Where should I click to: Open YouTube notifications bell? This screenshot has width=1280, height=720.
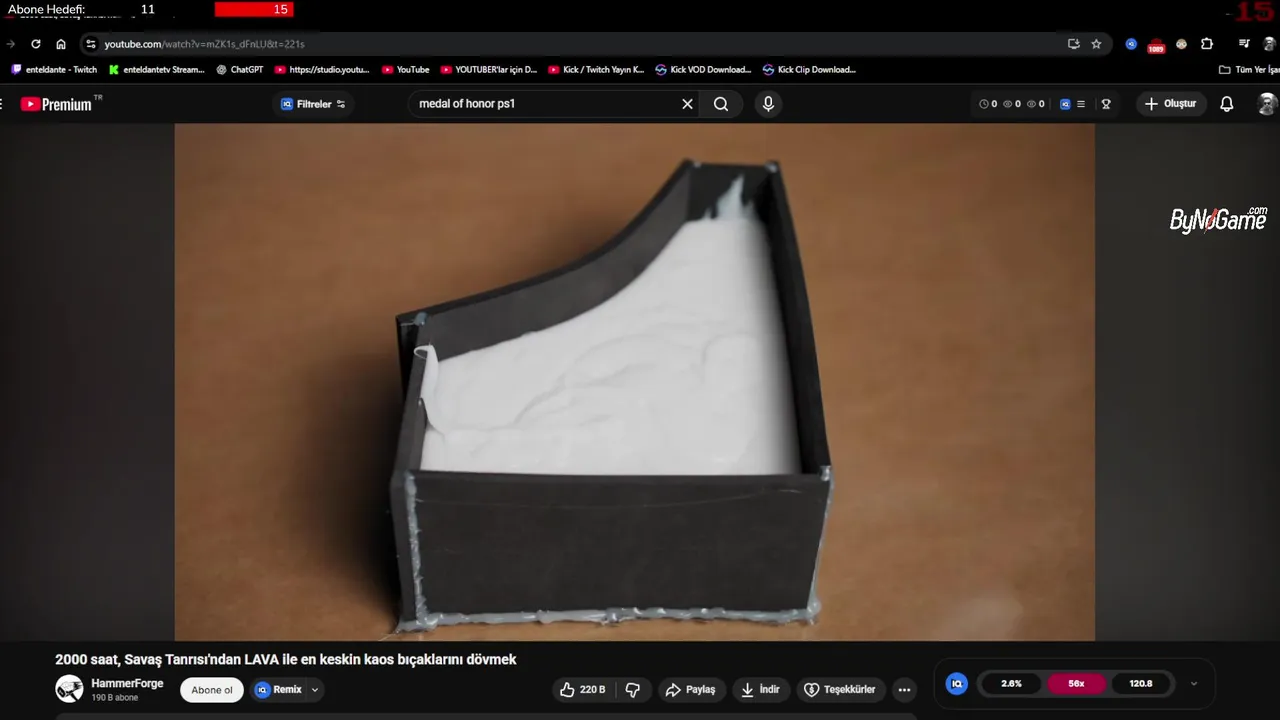click(1227, 104)
